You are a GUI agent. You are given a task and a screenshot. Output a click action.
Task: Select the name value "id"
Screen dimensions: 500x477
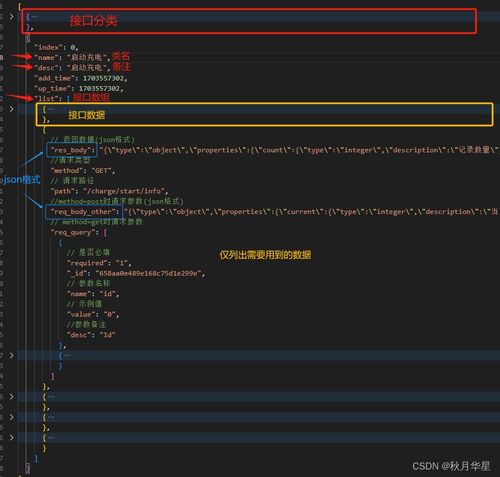pyautogui.click(x=107, y=294)
